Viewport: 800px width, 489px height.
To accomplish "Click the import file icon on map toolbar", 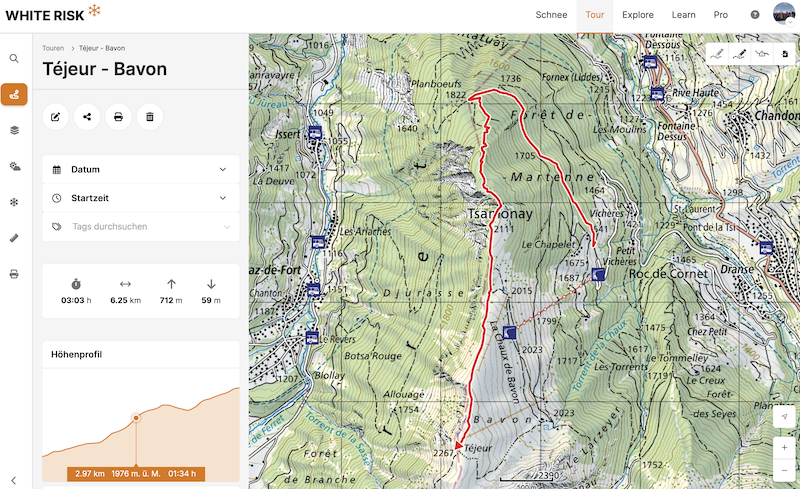I will [784, 54].
